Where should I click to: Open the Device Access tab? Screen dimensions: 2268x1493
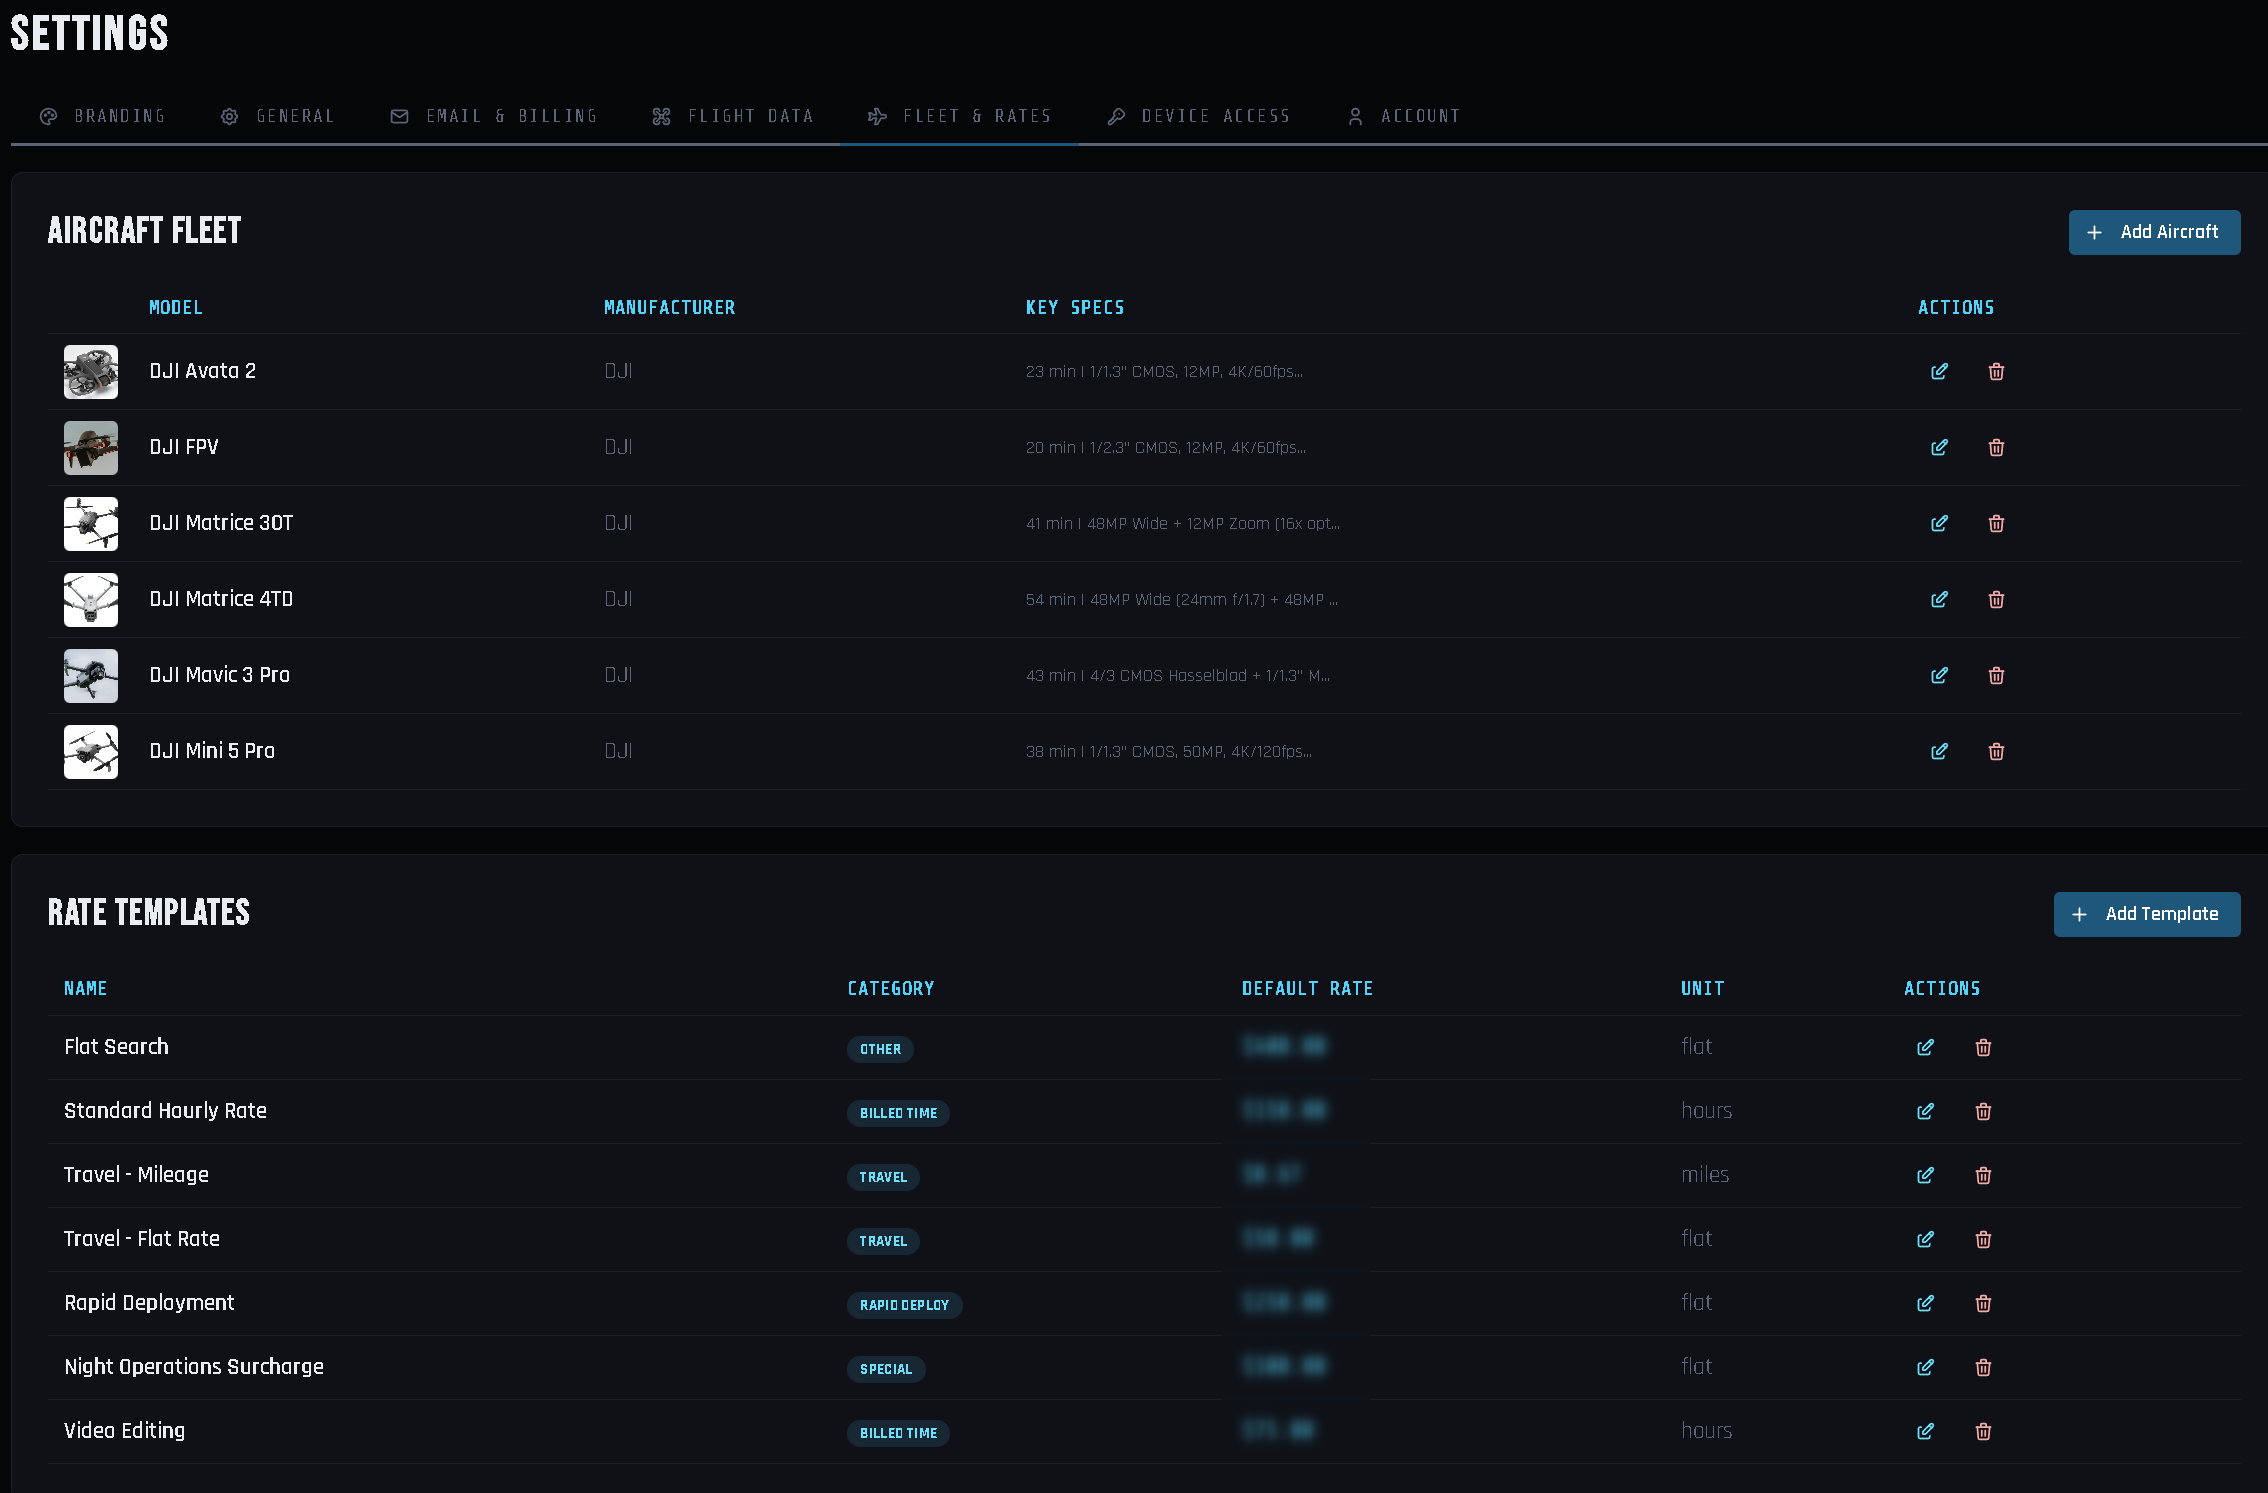(x=1199, y=116)
